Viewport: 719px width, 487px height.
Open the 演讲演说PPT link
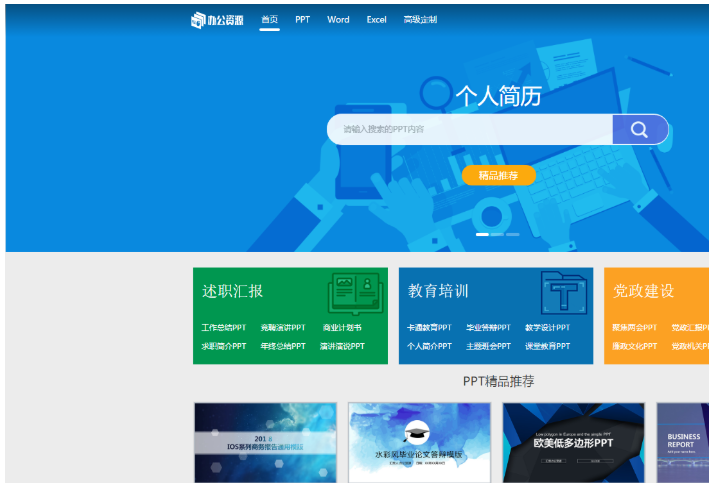(x=342, y=346)
